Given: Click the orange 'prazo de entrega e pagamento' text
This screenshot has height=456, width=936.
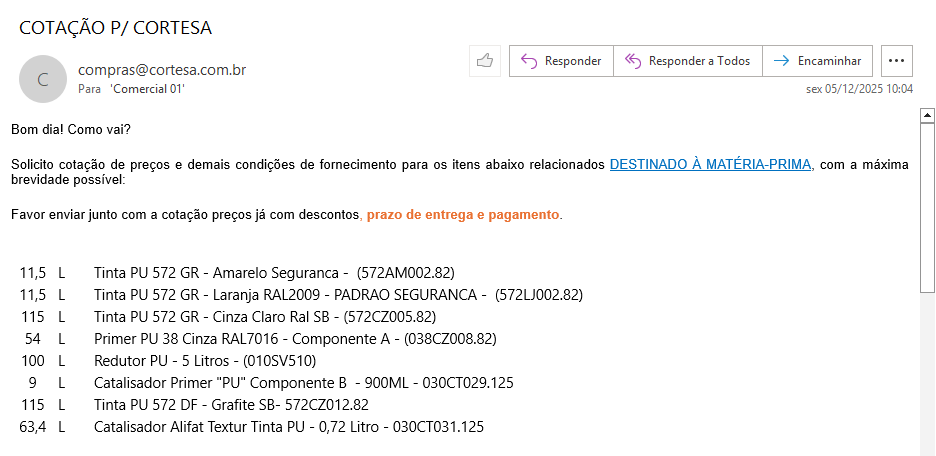Looking at the screenshot, I should tap(463, 215).
